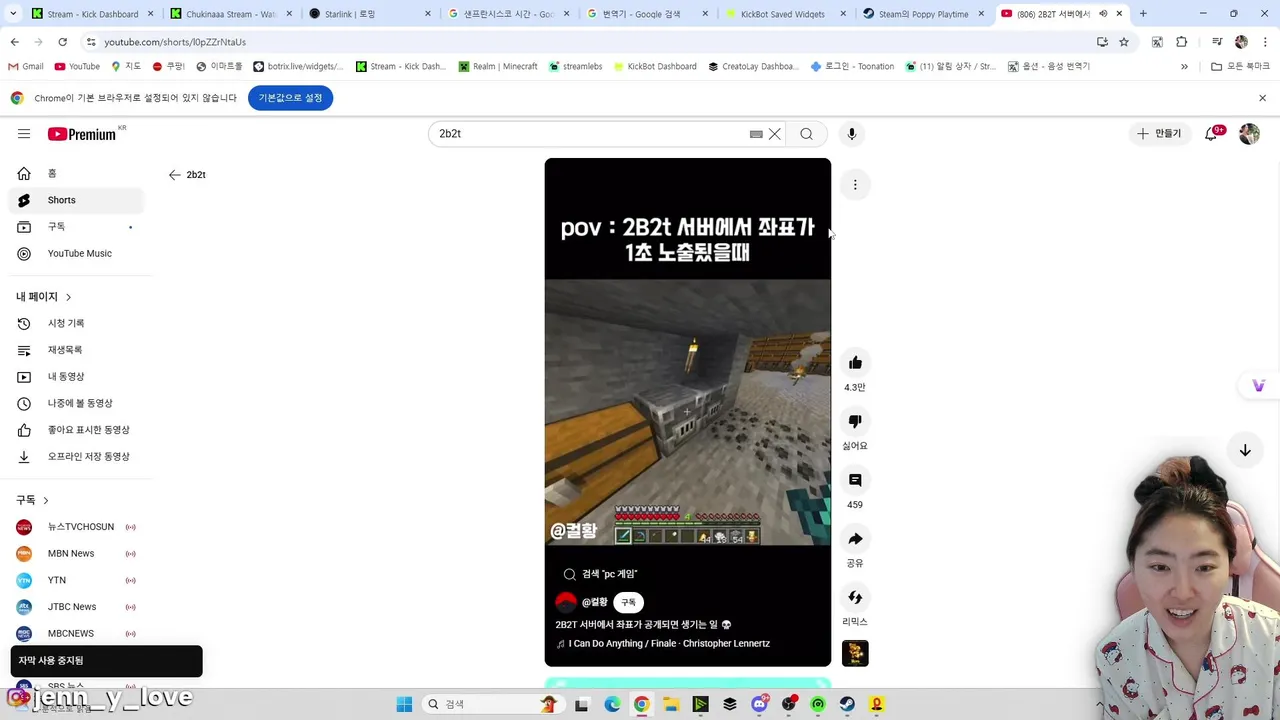Image resolution: width=1280 pixels, height=720 pixels.
Task: Expand the 내 페이지 section
Action: [x=44, y=297]
